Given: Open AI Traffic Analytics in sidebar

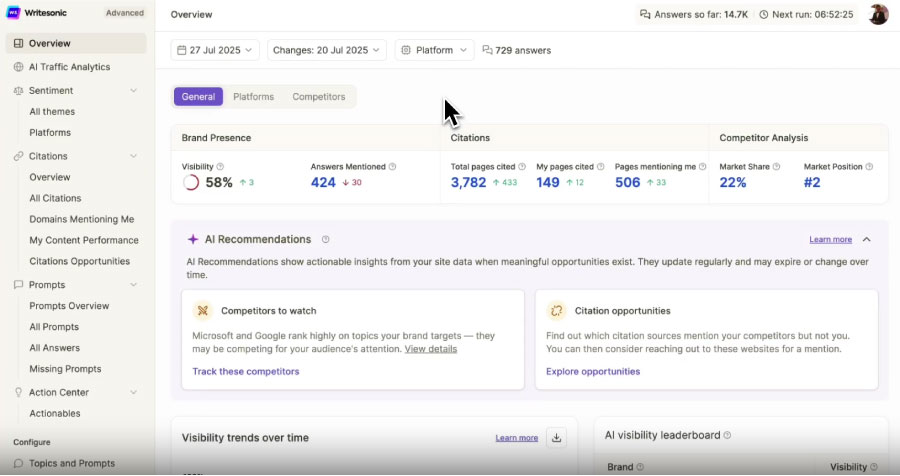Looking at the screenshot, I should 69,67.
